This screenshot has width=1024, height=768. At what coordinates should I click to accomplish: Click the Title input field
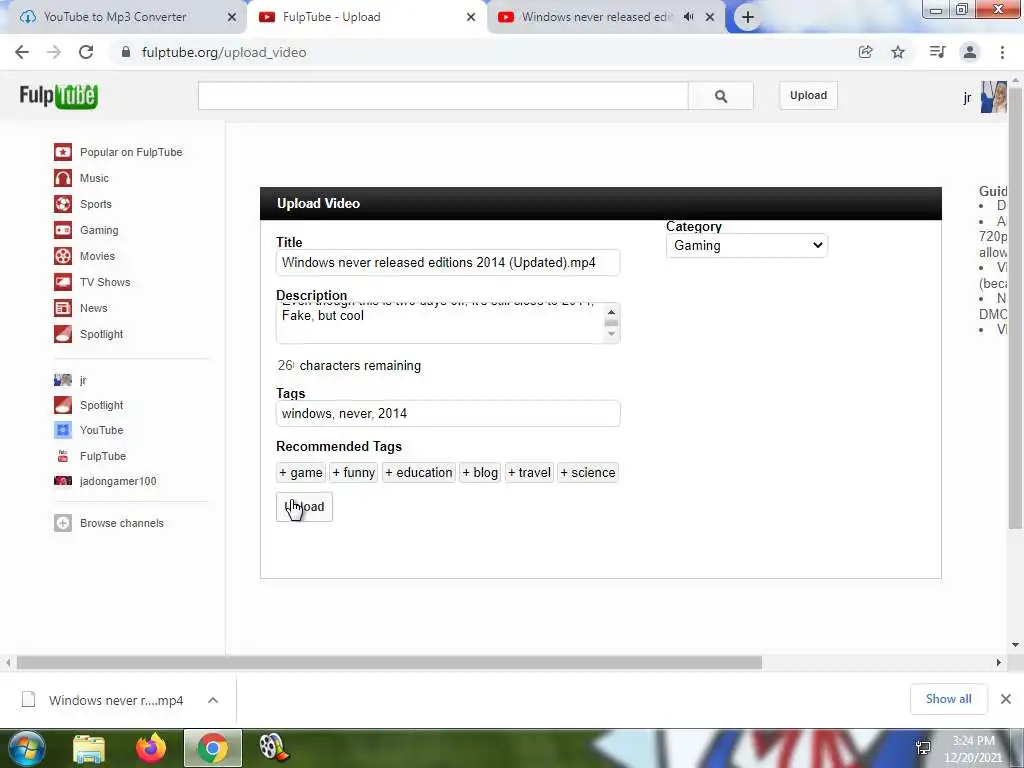448,263
